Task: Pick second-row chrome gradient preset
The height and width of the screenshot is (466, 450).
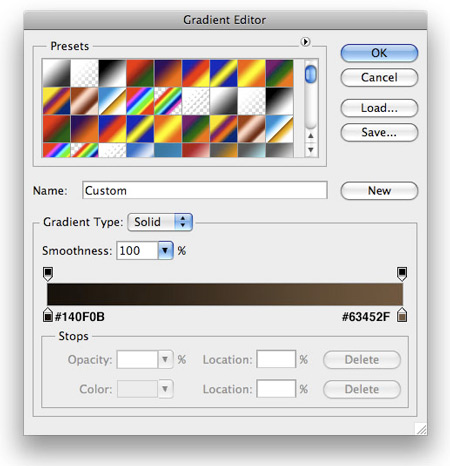Action: coord(112,101)
